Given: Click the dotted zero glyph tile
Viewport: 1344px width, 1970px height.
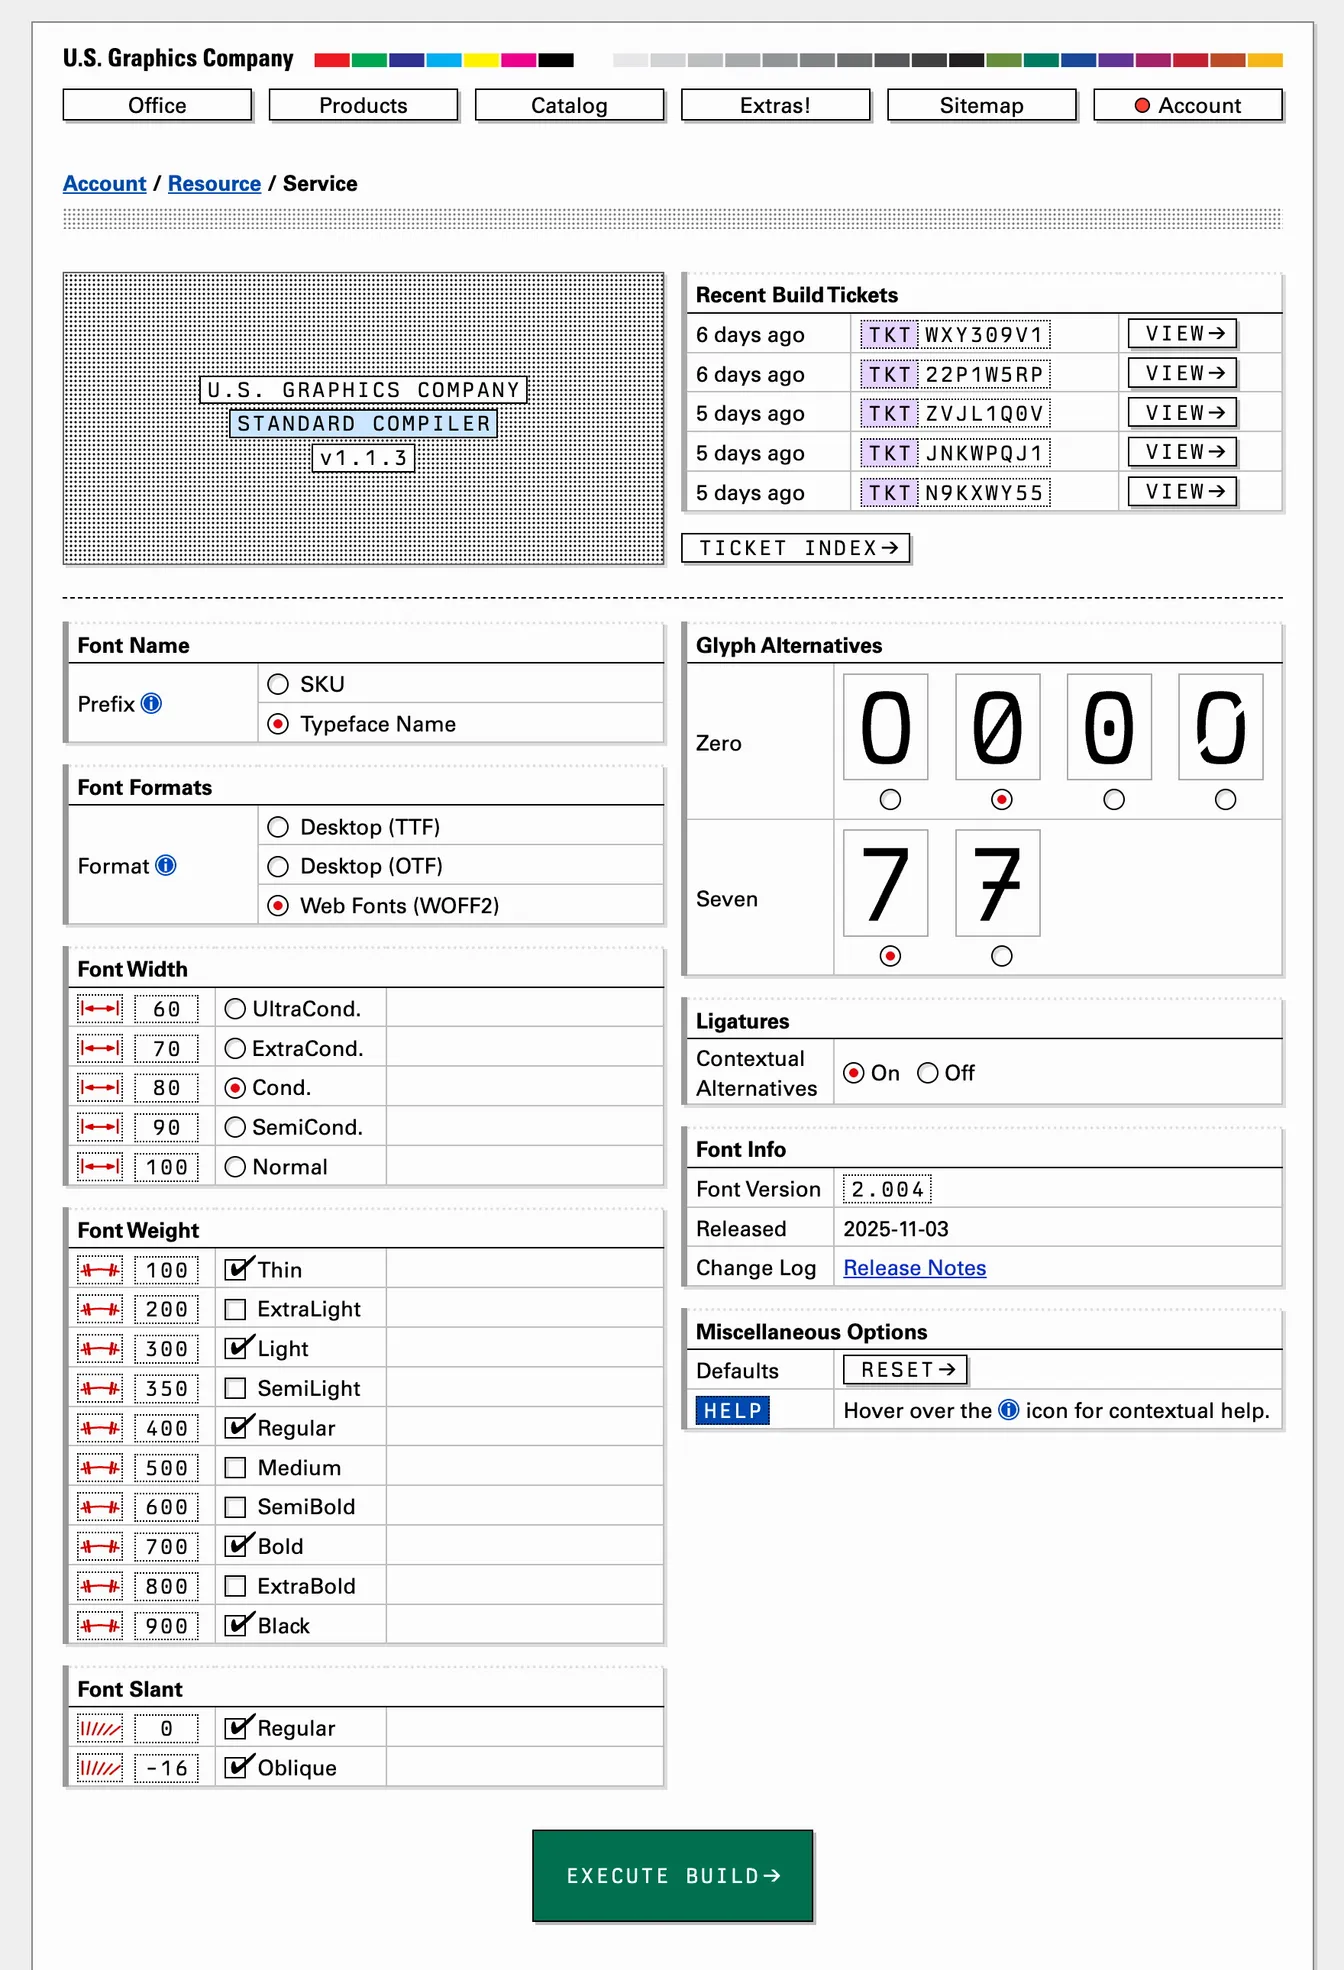Looking at the screenshot, I should coord(1109,727).
